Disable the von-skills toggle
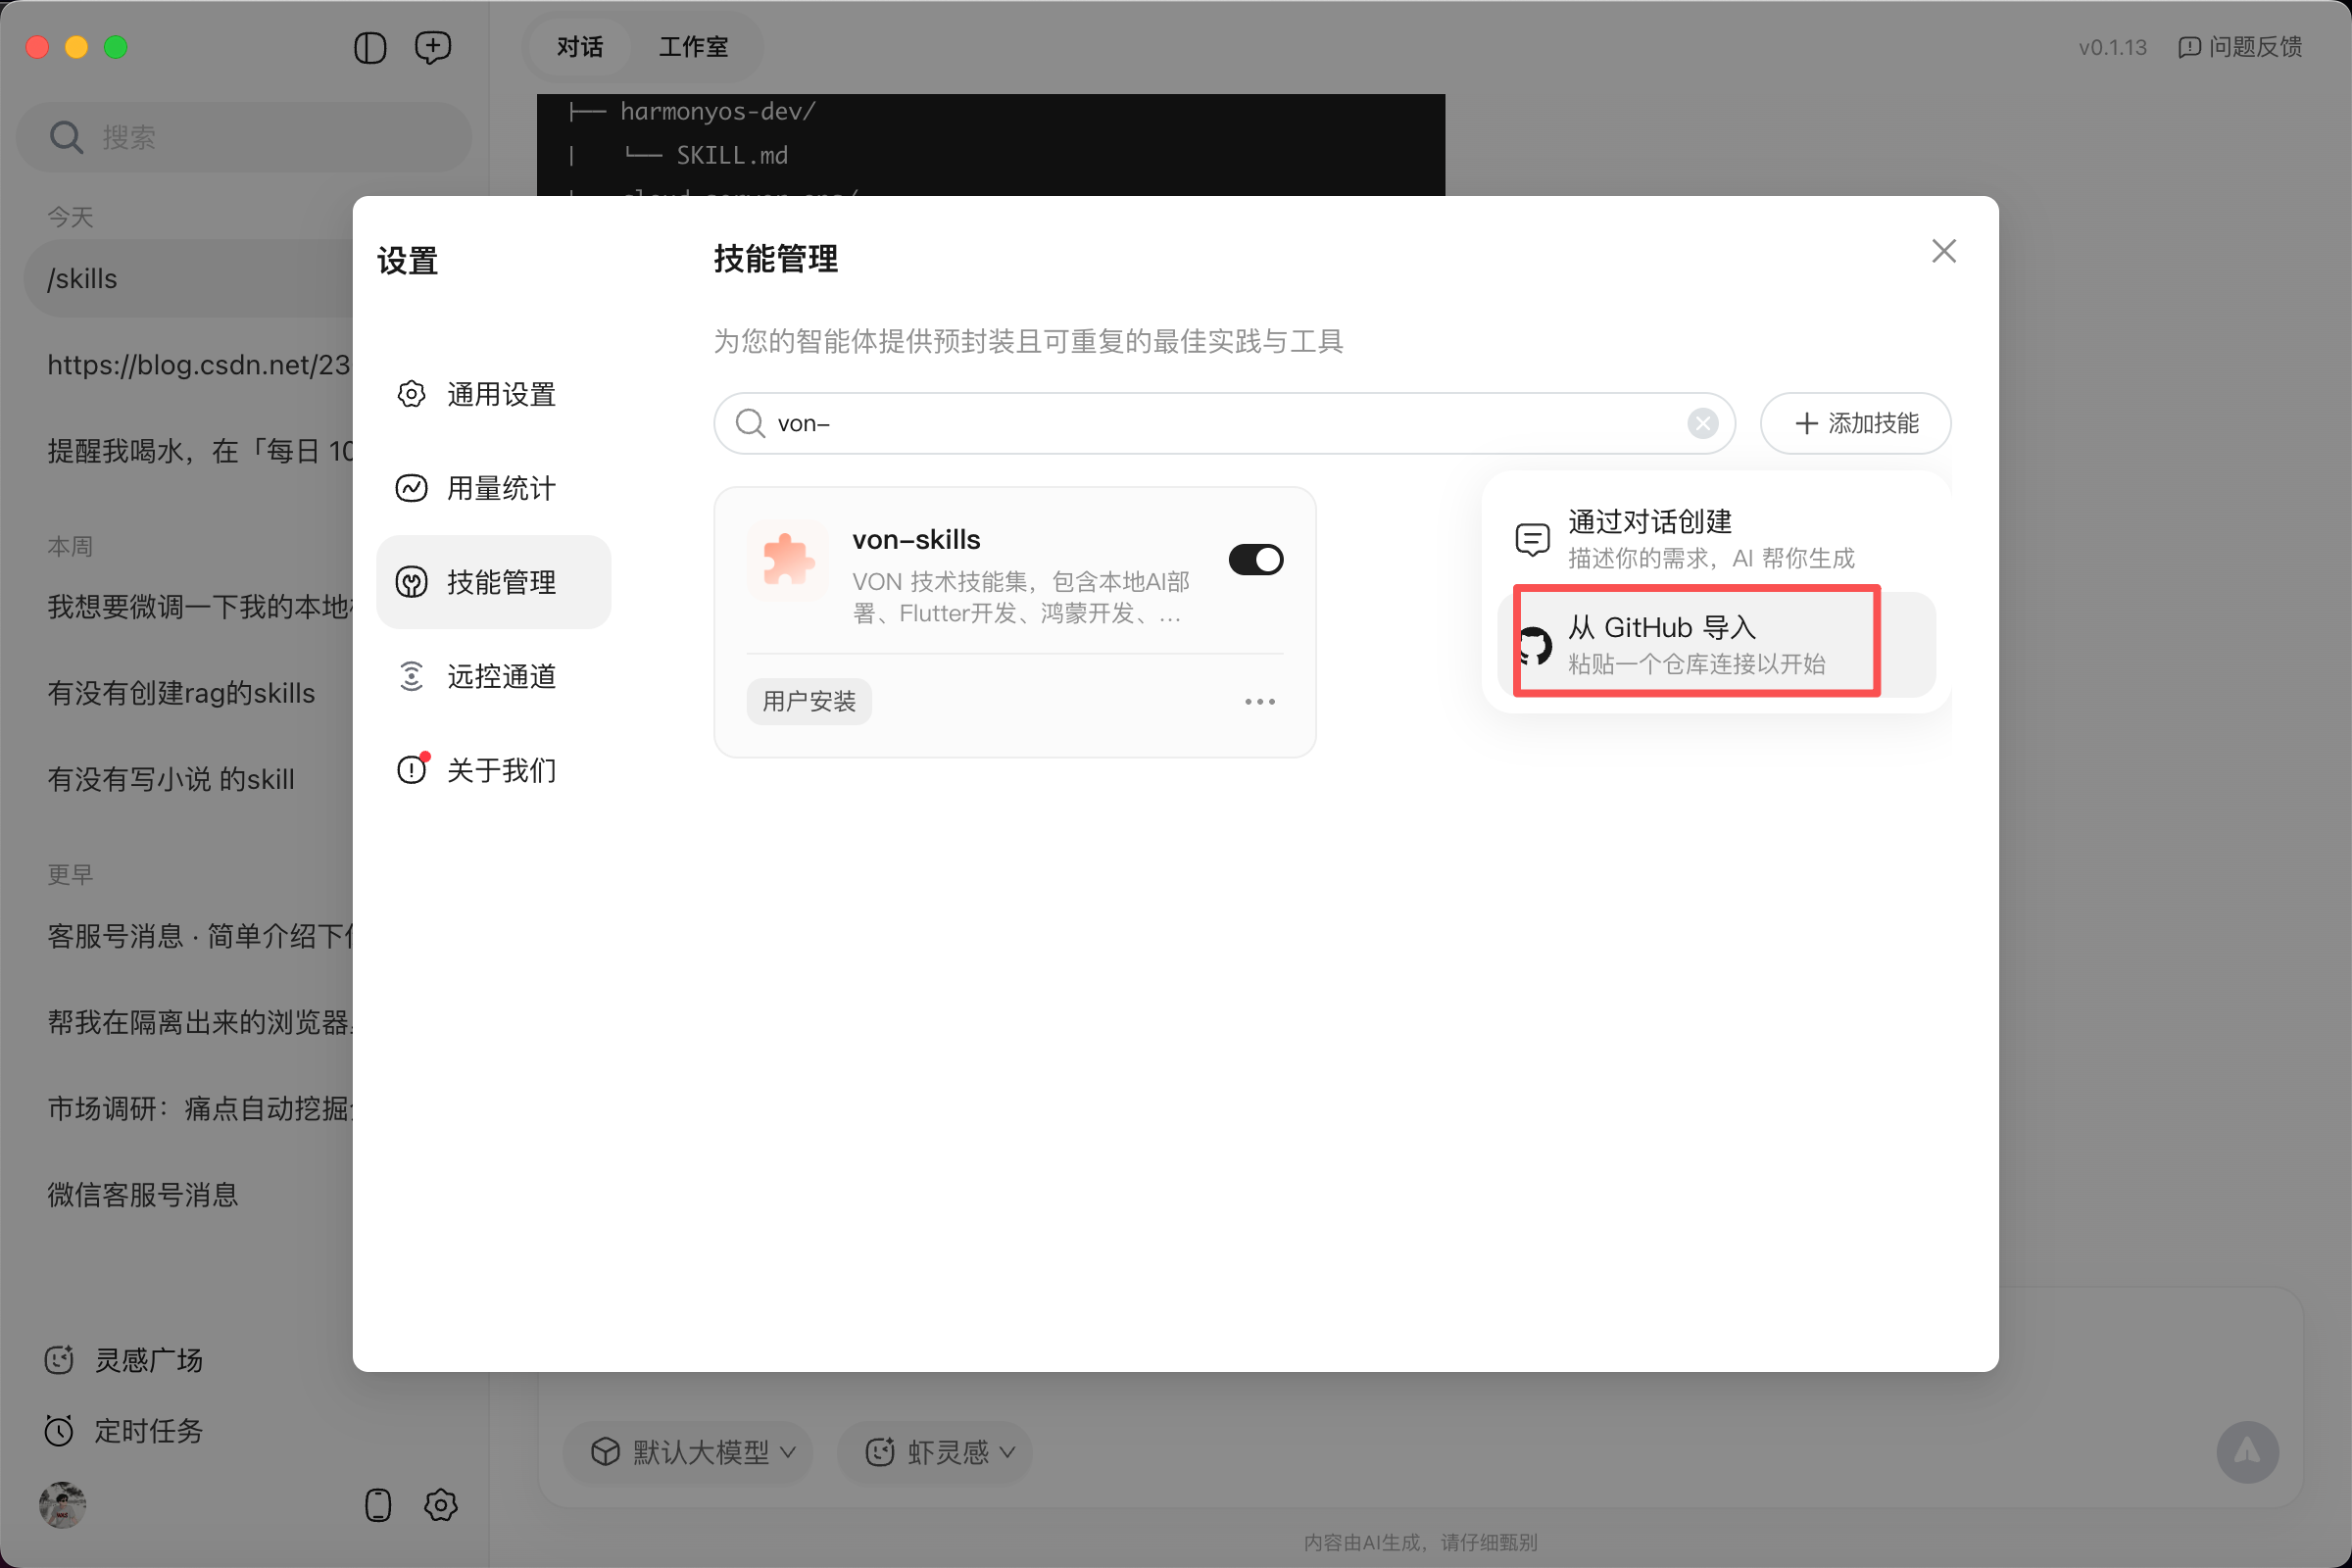 pos(1255,560)
